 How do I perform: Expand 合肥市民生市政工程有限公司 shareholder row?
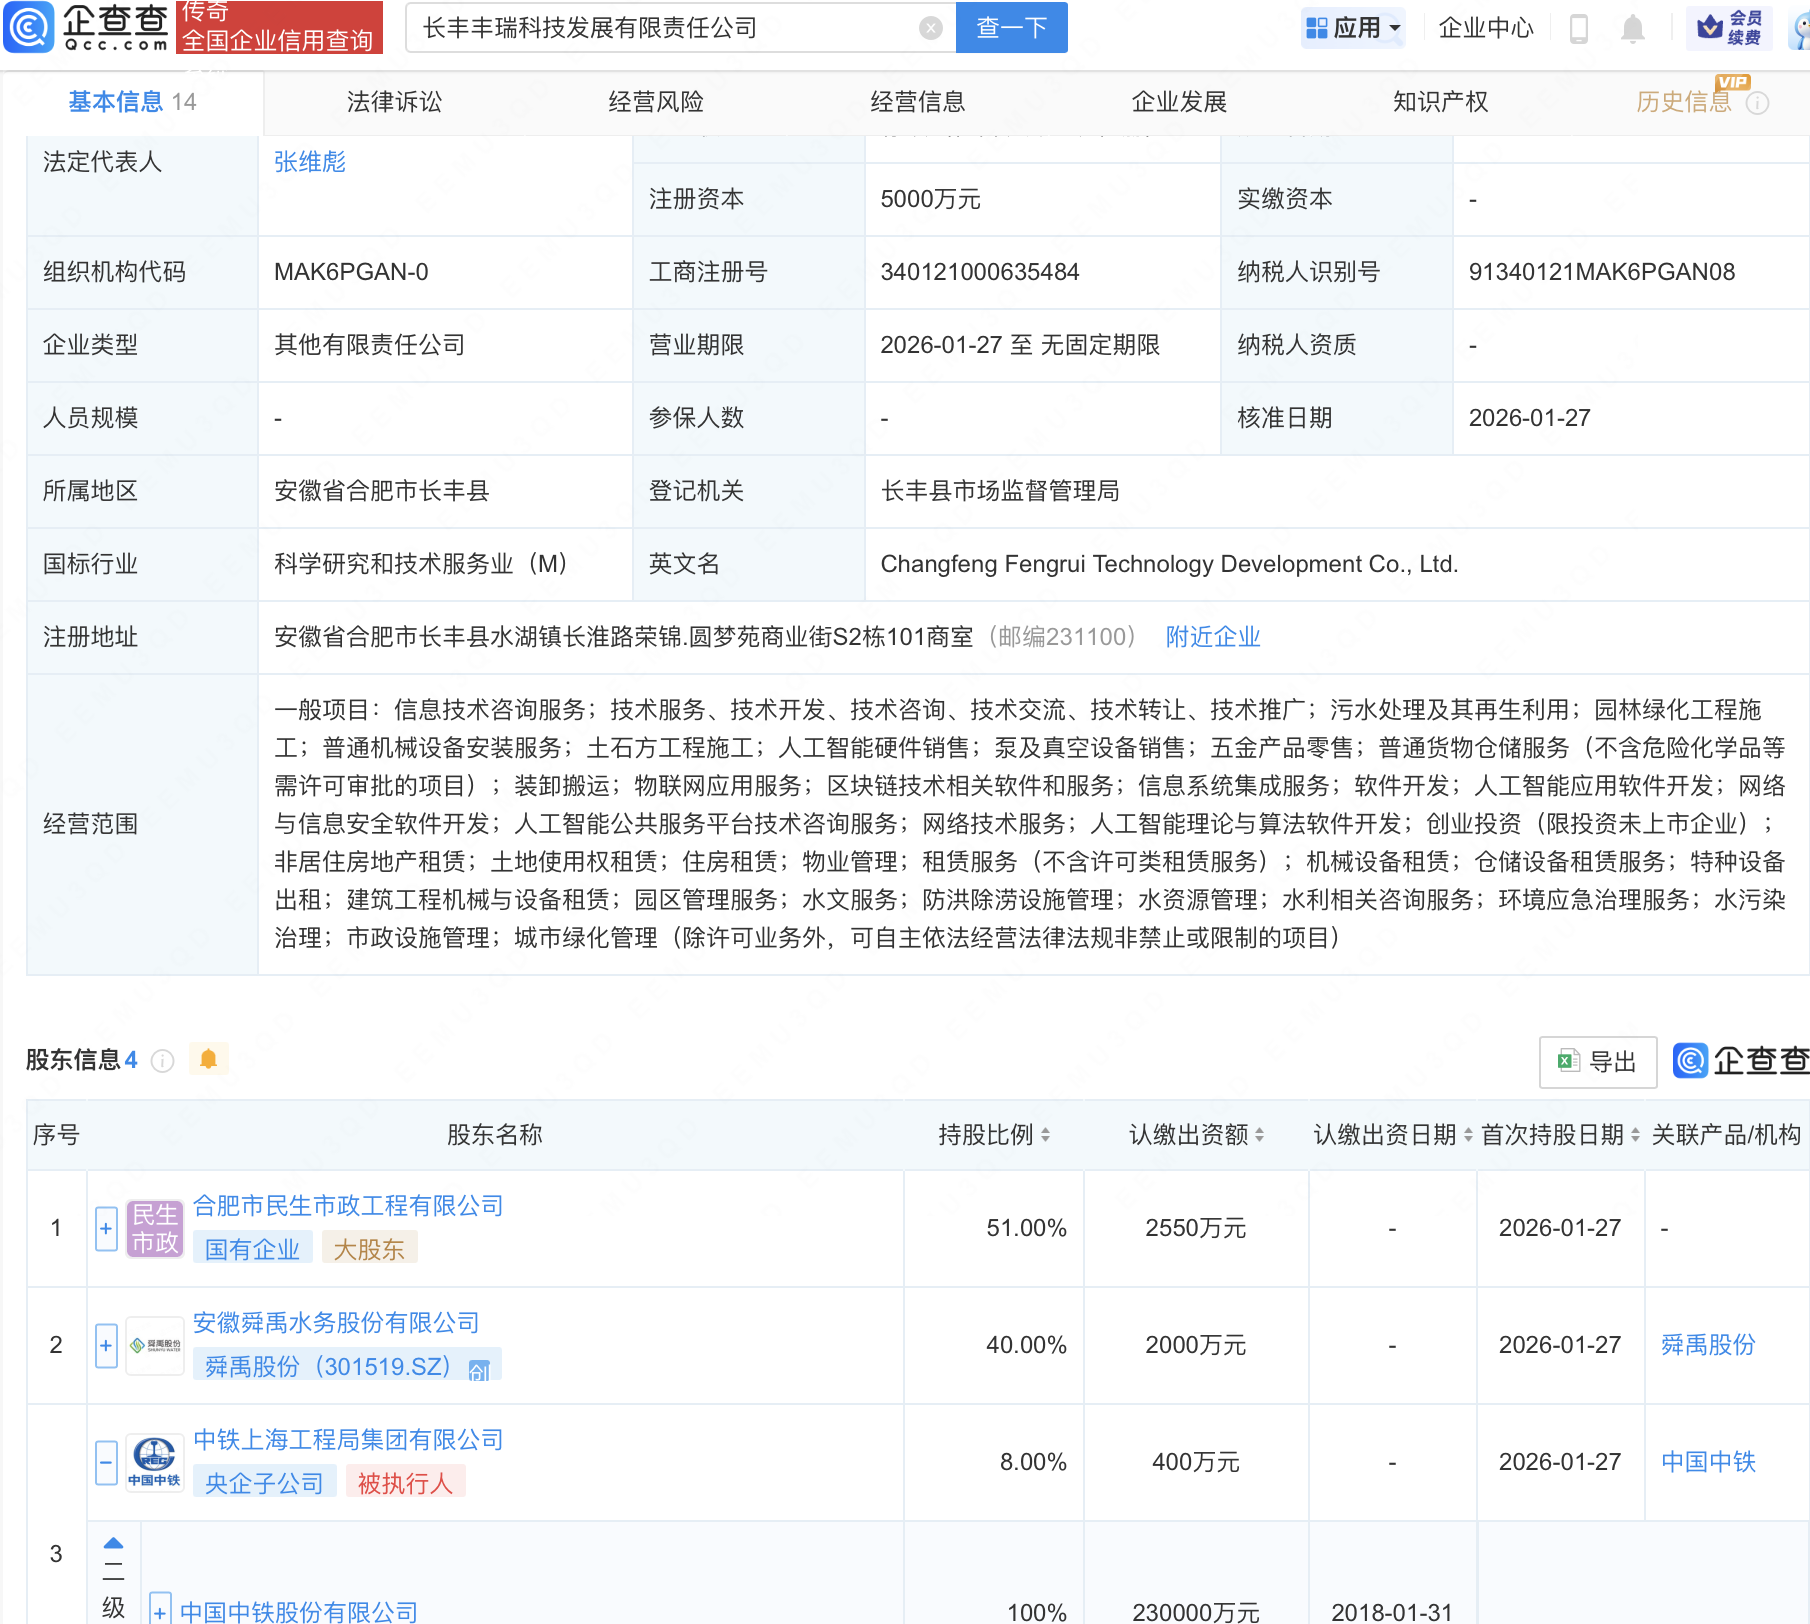tap(106, 1228)
